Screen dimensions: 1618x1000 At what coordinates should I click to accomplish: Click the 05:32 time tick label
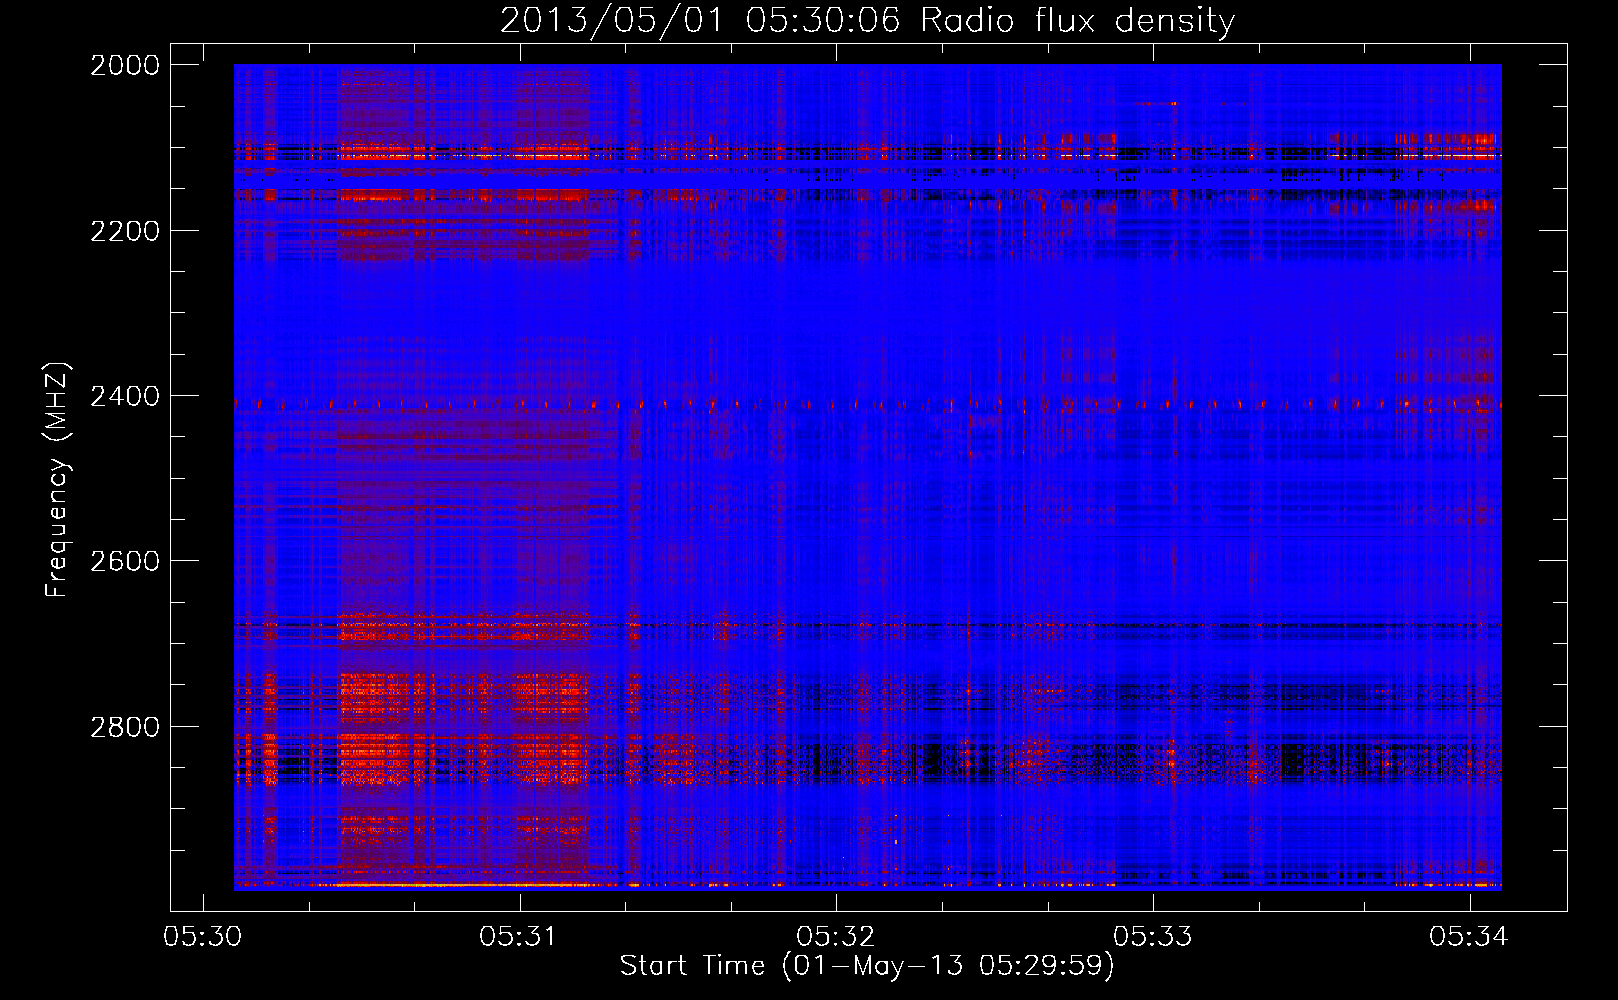tap(836, 937)
